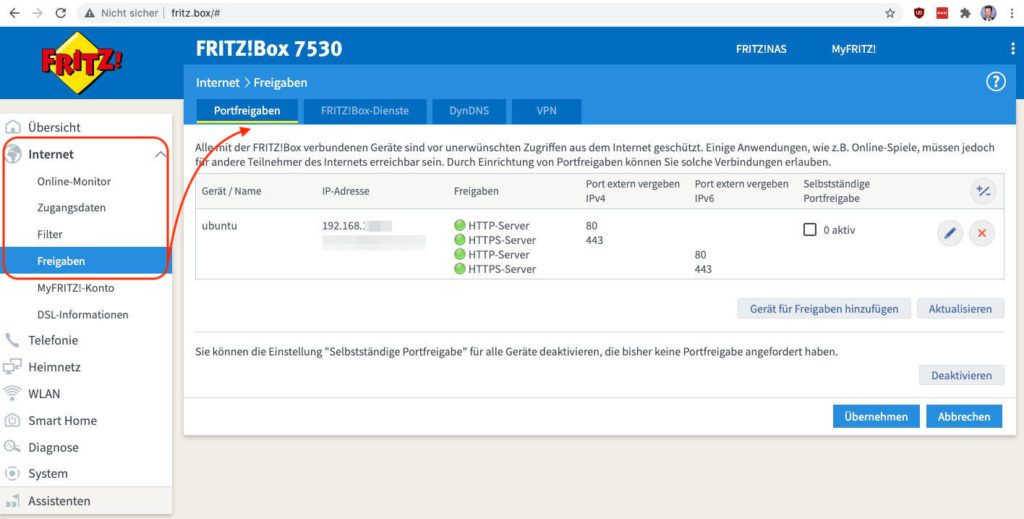Viewport: 1024px width, 519px height.
Task: Click the 'Freigaben' column header
Action: click(x=476, y=191)
